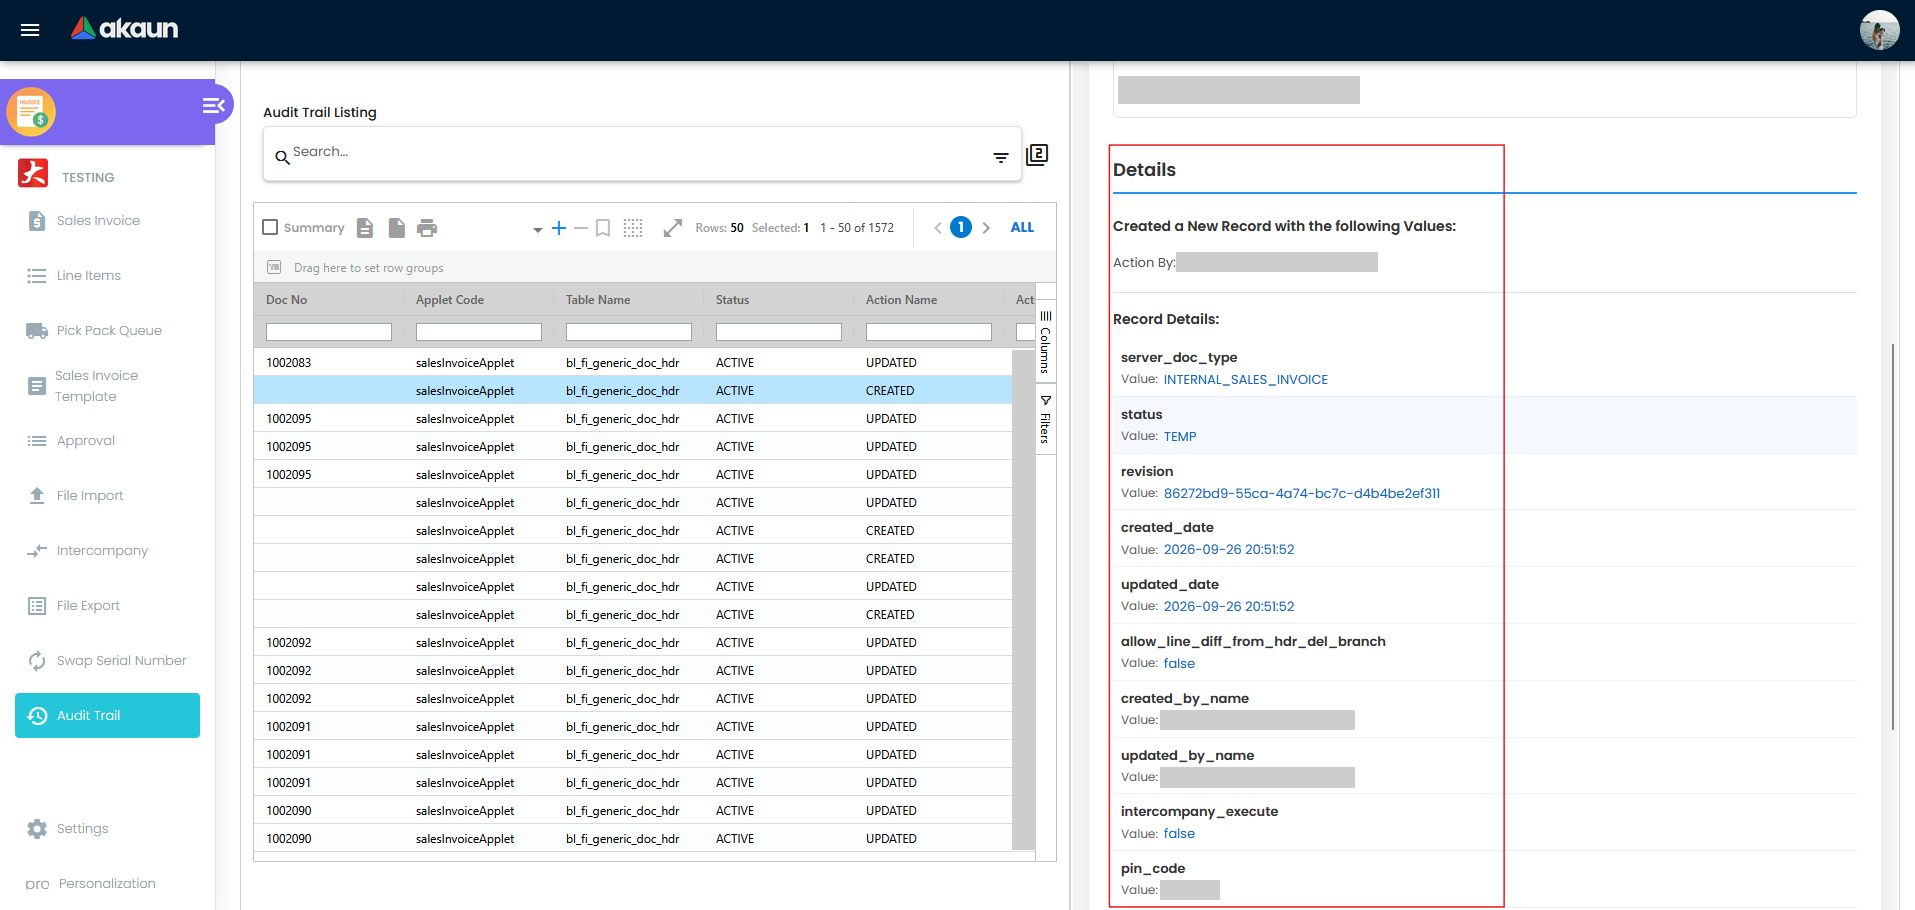The height and width of the screenshot is (910, 1915).
Task: Print the audit trail listing
Action: [x=427, y=228]
